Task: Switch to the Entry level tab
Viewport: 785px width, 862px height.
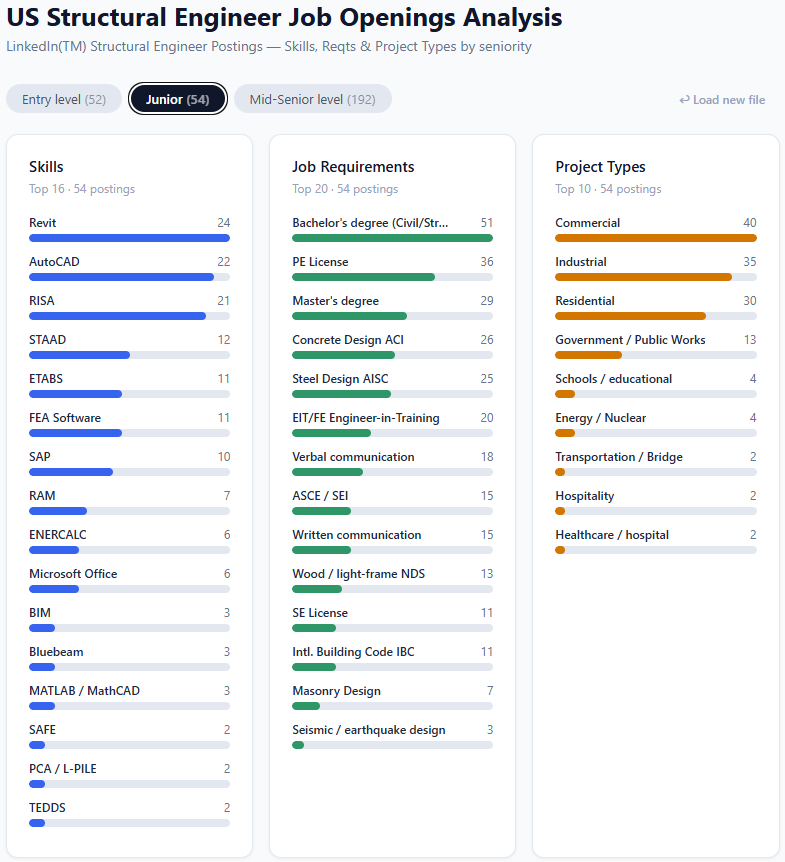Action: [64, 99]
